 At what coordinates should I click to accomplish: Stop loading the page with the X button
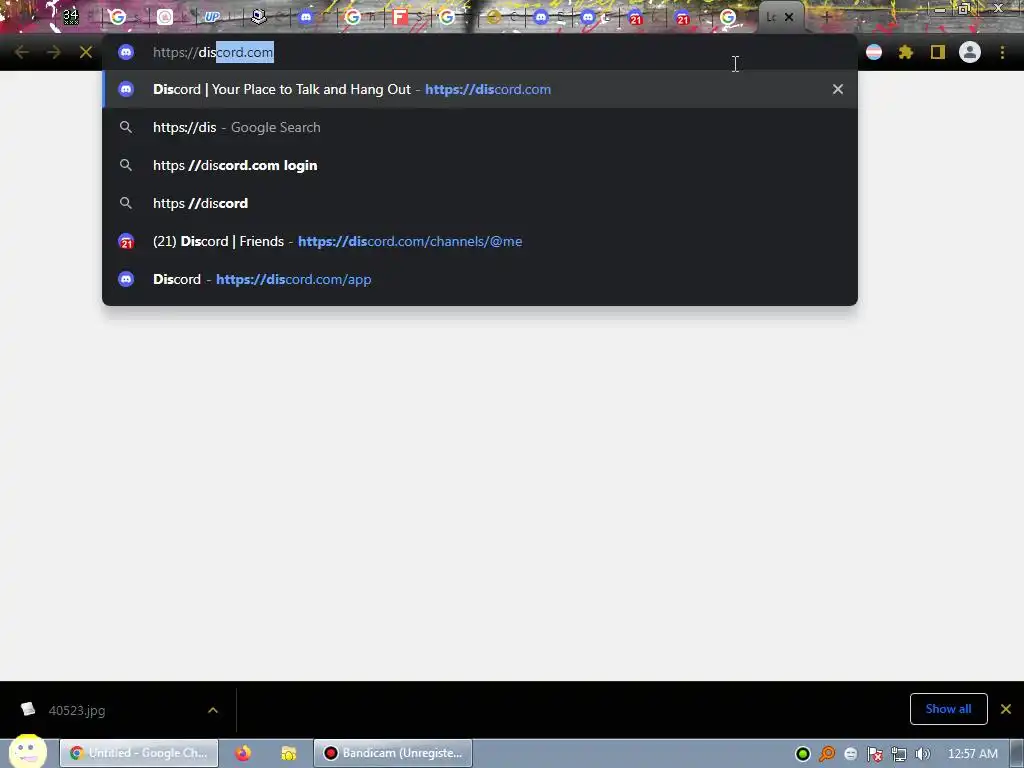pos(86,52)
